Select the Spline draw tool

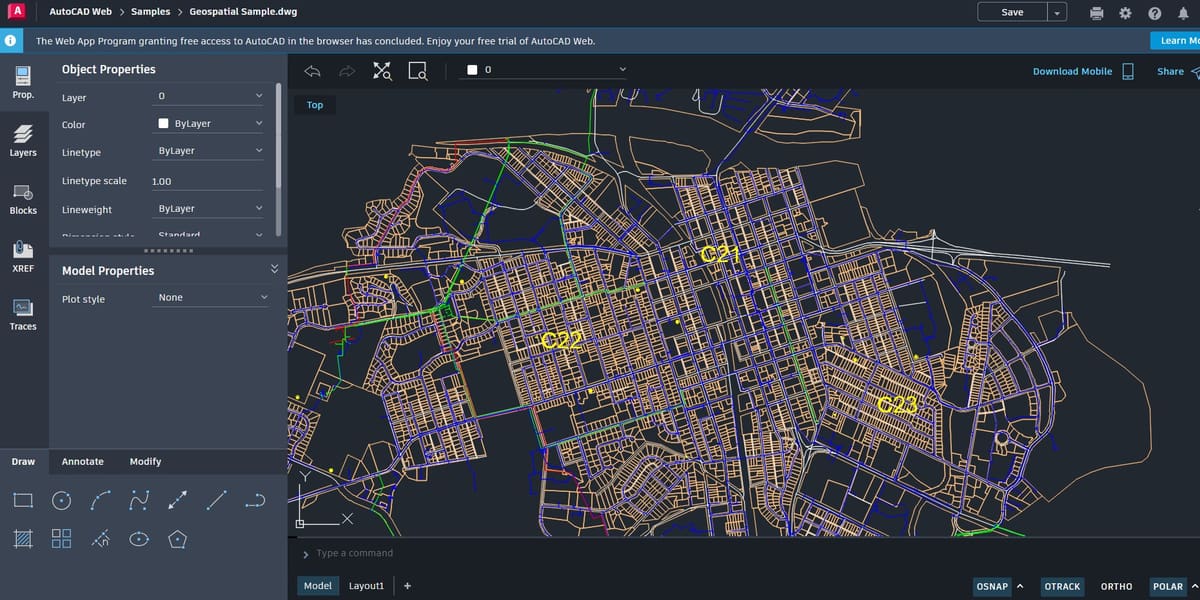point(139,499)
